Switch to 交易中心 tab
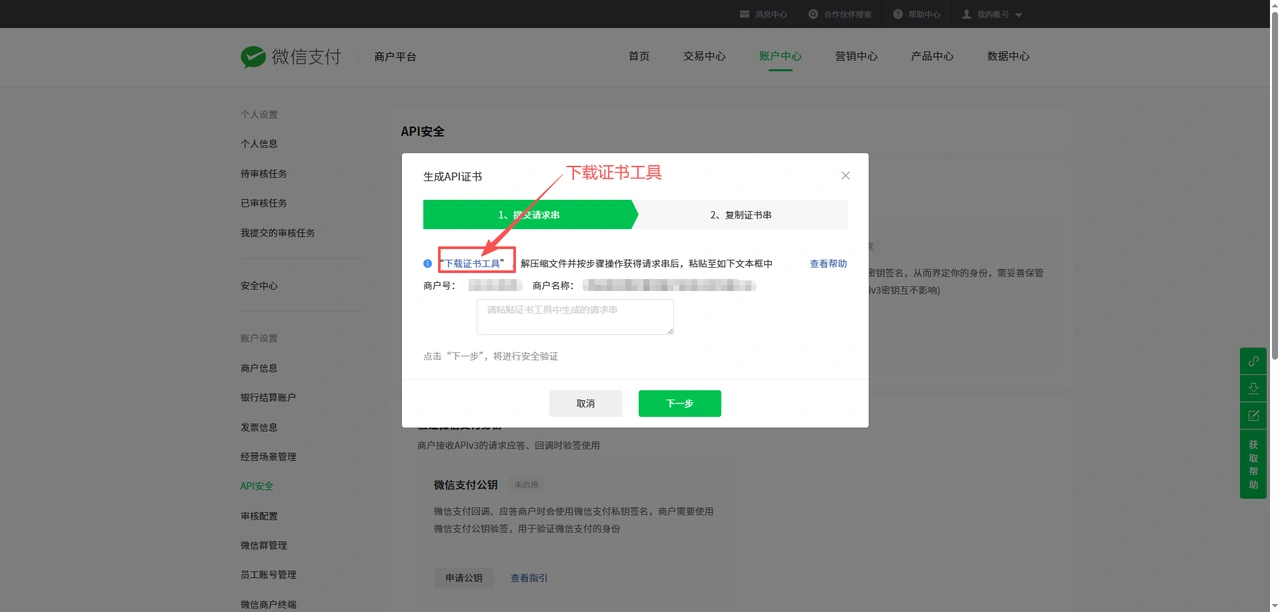1280x612 pixels. (x=704, y=56)
